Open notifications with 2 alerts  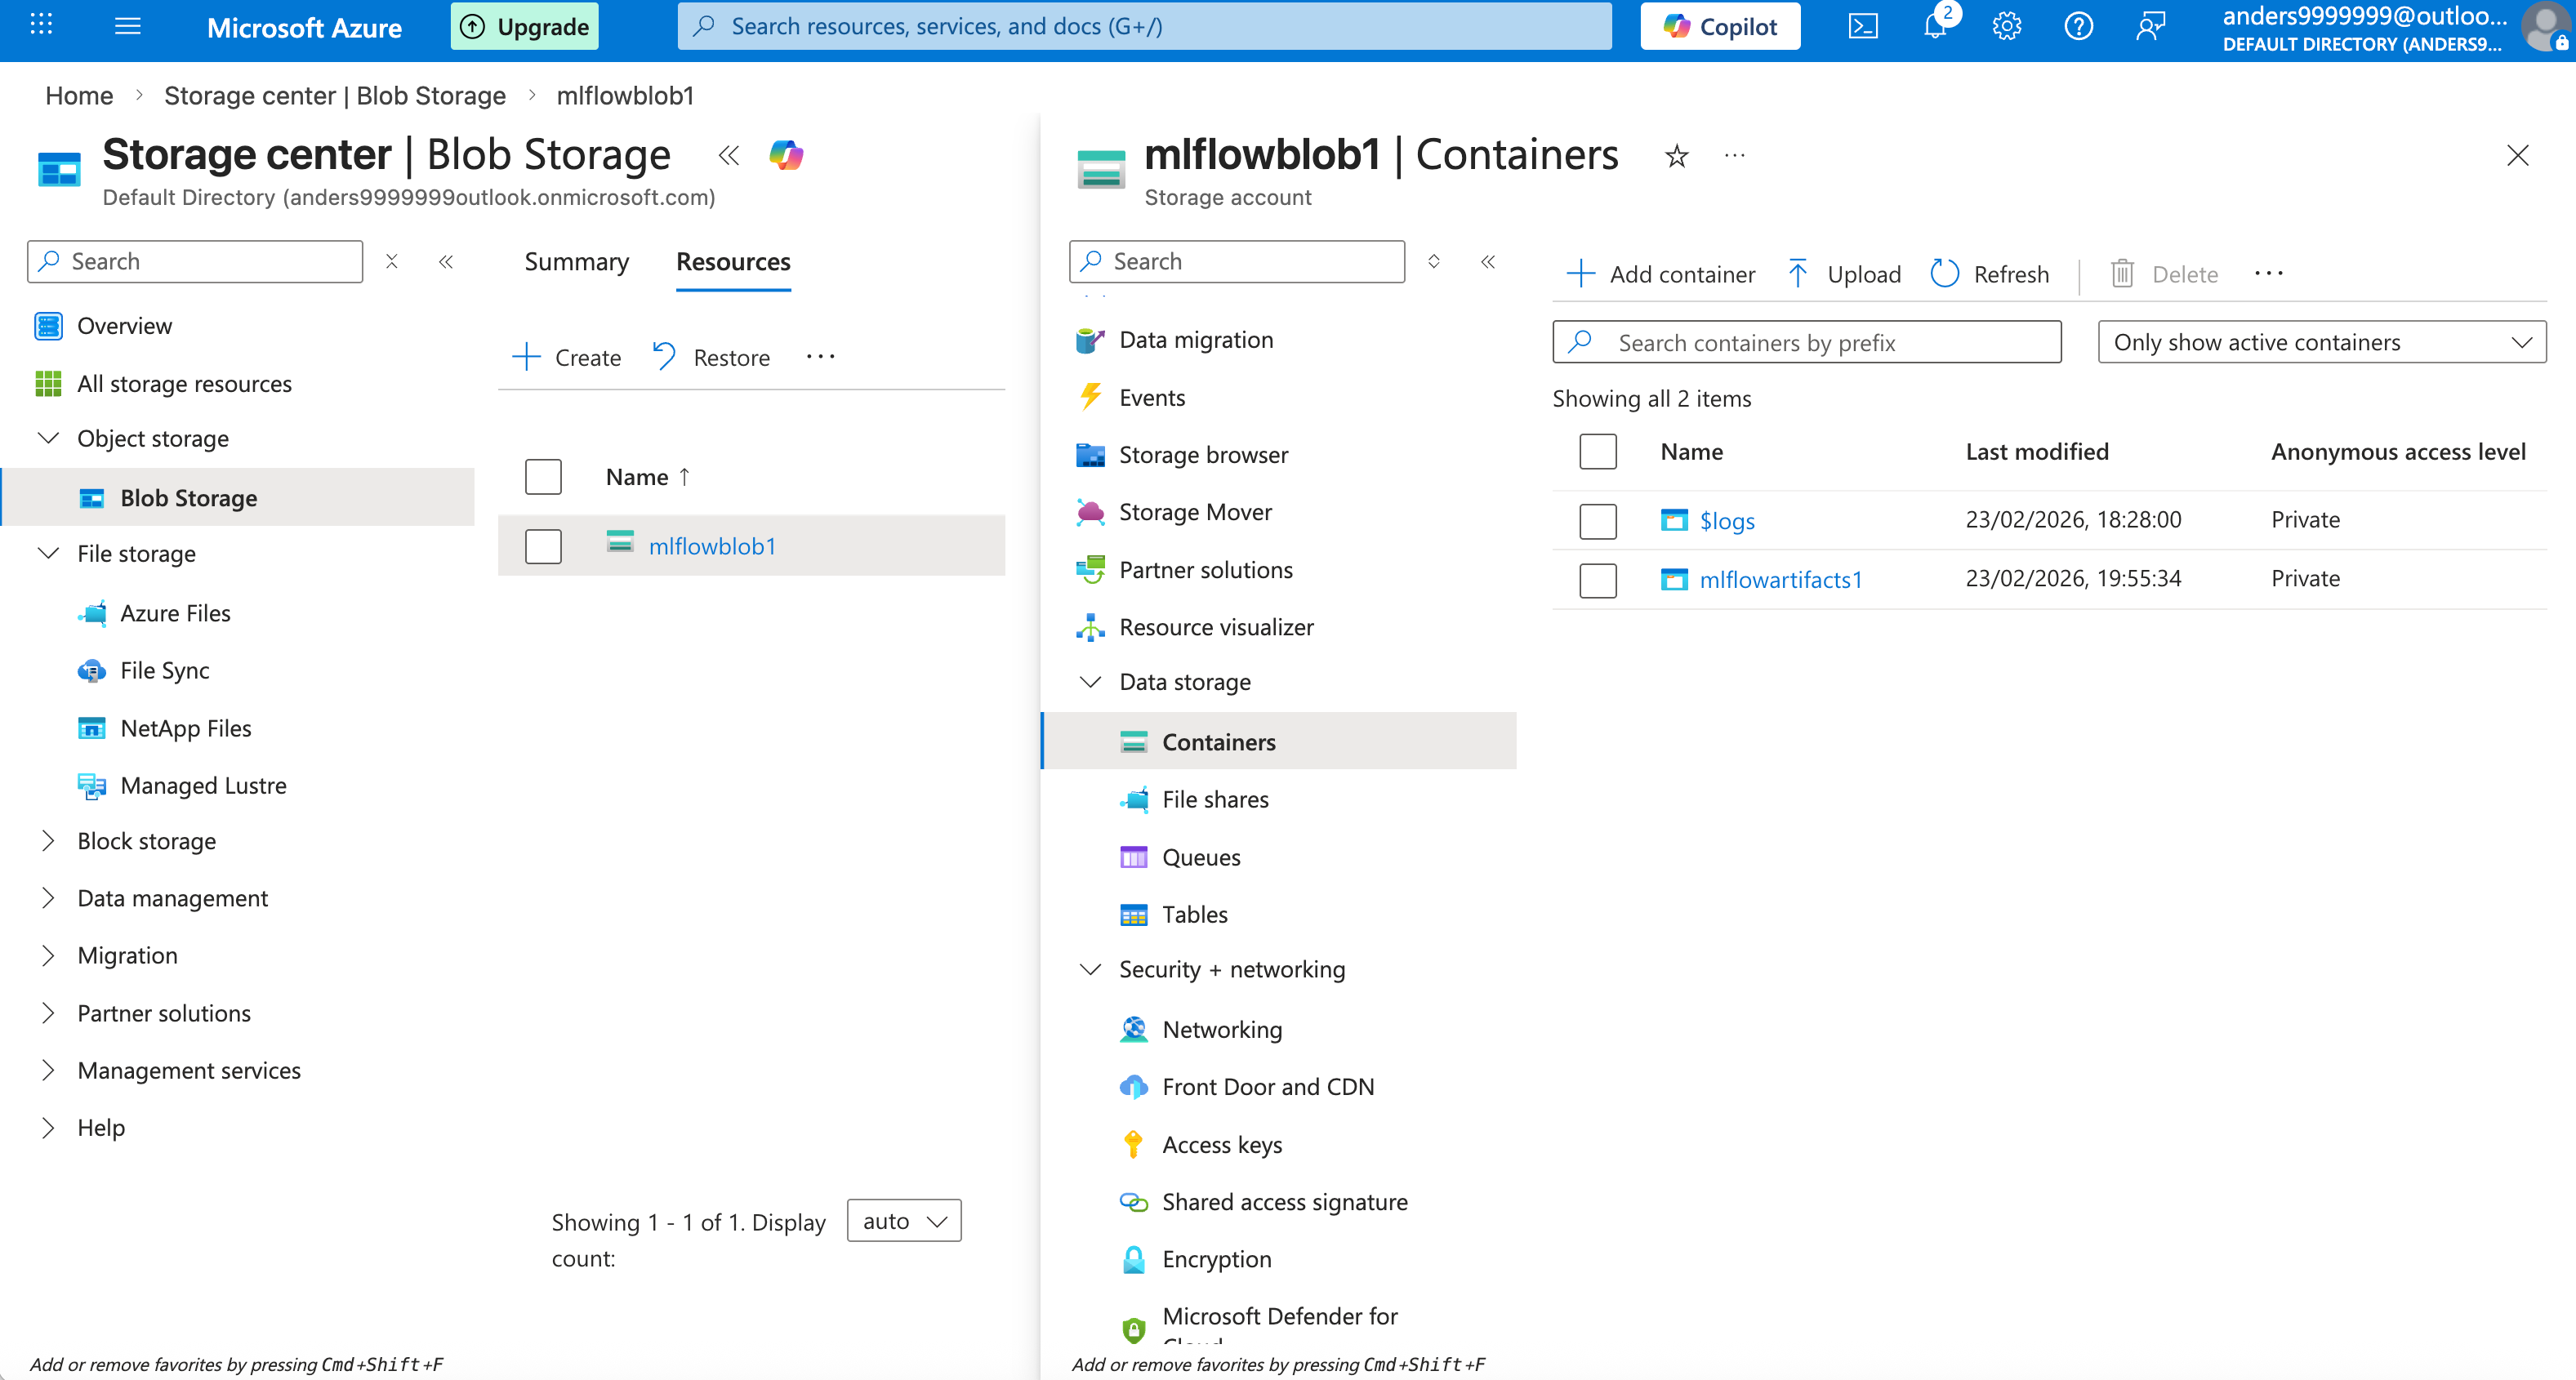pos(1934,26)
